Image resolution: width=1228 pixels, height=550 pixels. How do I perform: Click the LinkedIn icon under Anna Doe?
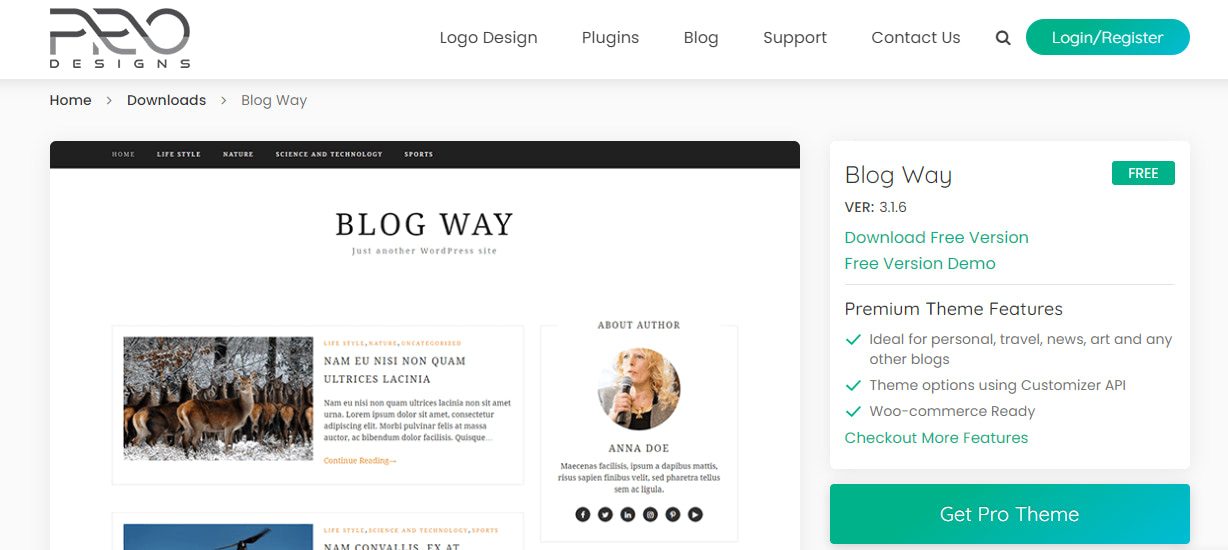(628, 514)
